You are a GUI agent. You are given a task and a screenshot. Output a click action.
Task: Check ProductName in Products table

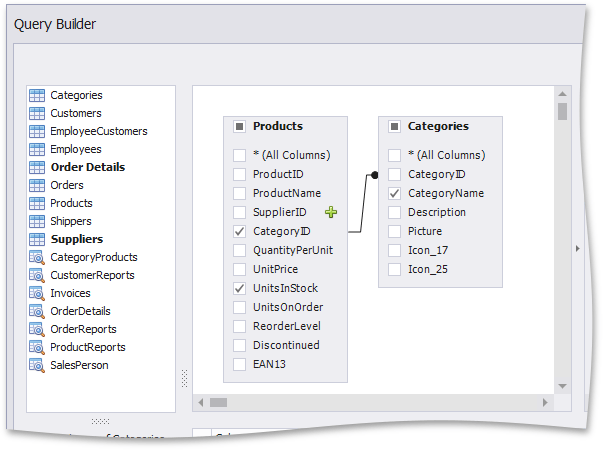(x=239, y=193)
